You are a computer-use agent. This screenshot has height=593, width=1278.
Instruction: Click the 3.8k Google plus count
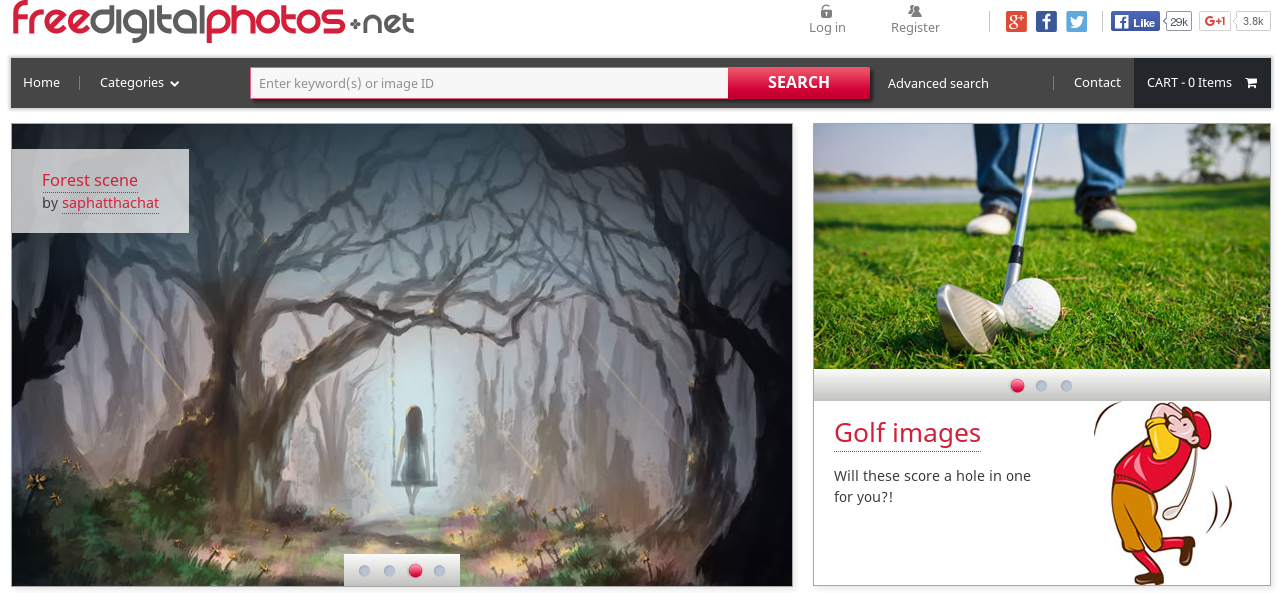1253,21
